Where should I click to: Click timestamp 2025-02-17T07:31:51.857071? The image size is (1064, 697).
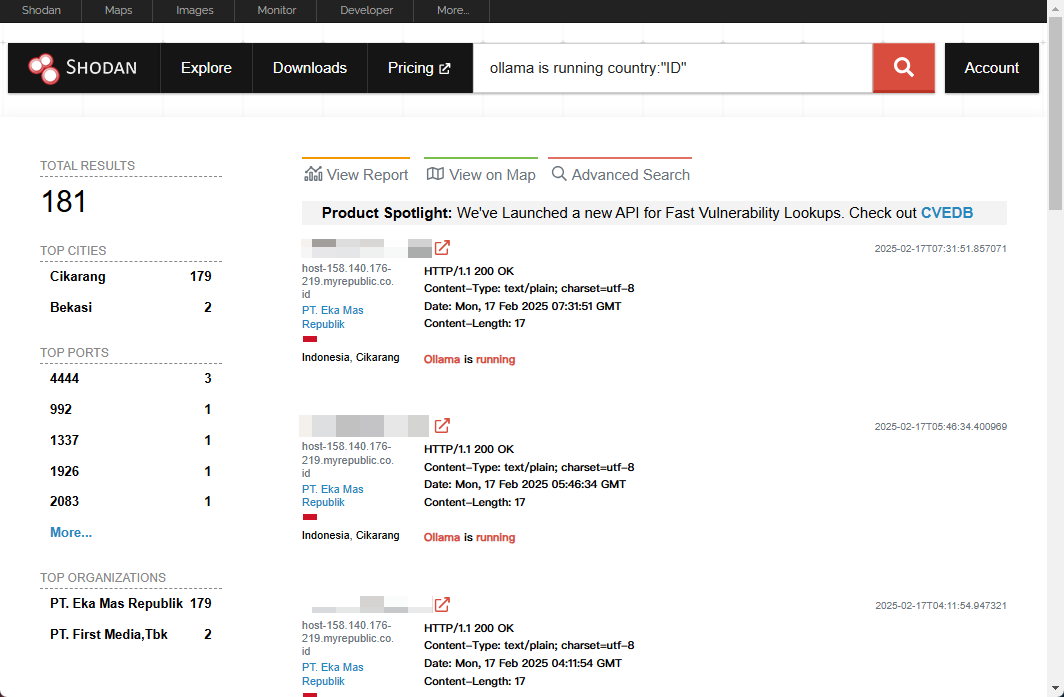pyautogui.click(x=940, y=248)
